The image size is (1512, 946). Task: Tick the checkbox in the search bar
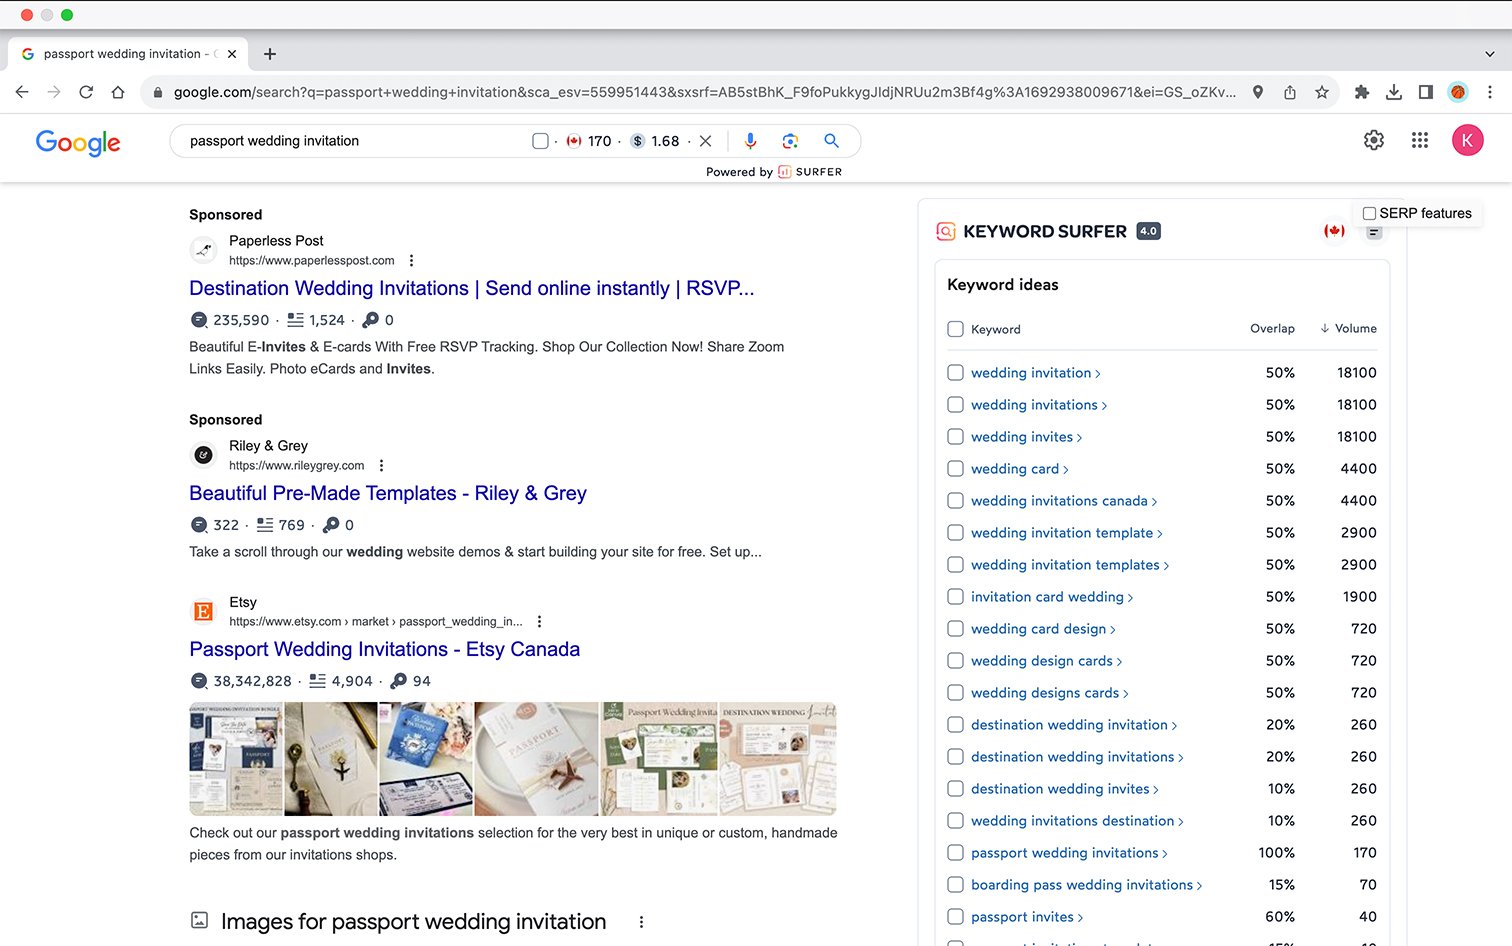click(x=540, y=141)
